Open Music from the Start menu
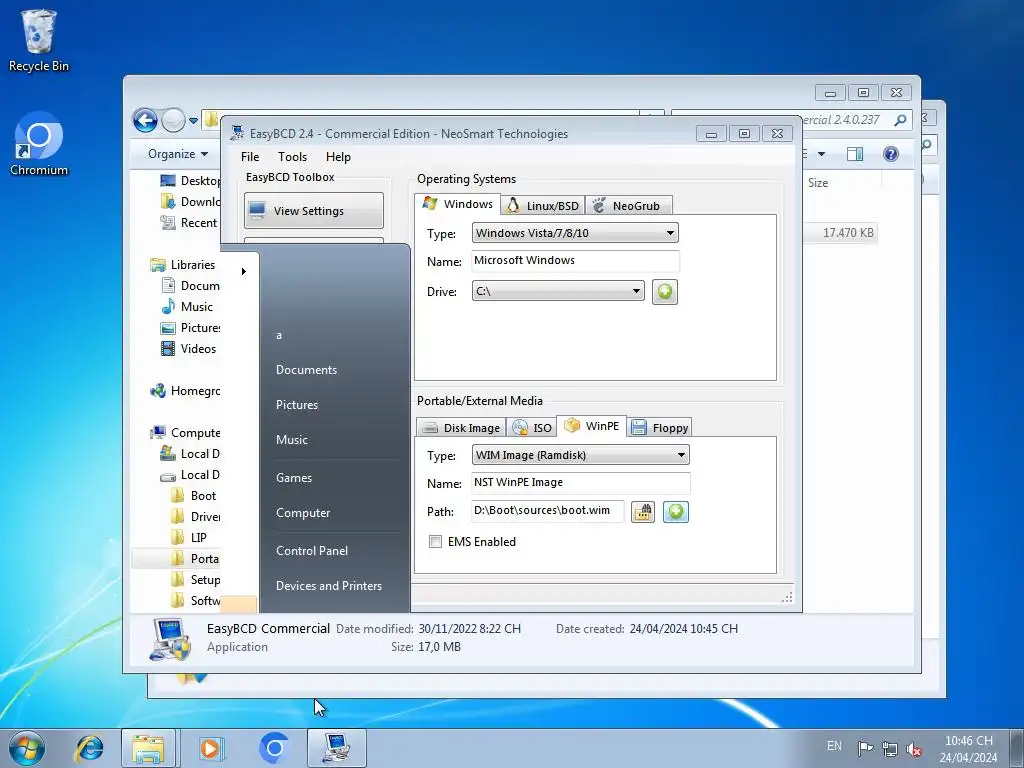This screenshot has height=768, width=1024. click(x=292, y=440)
